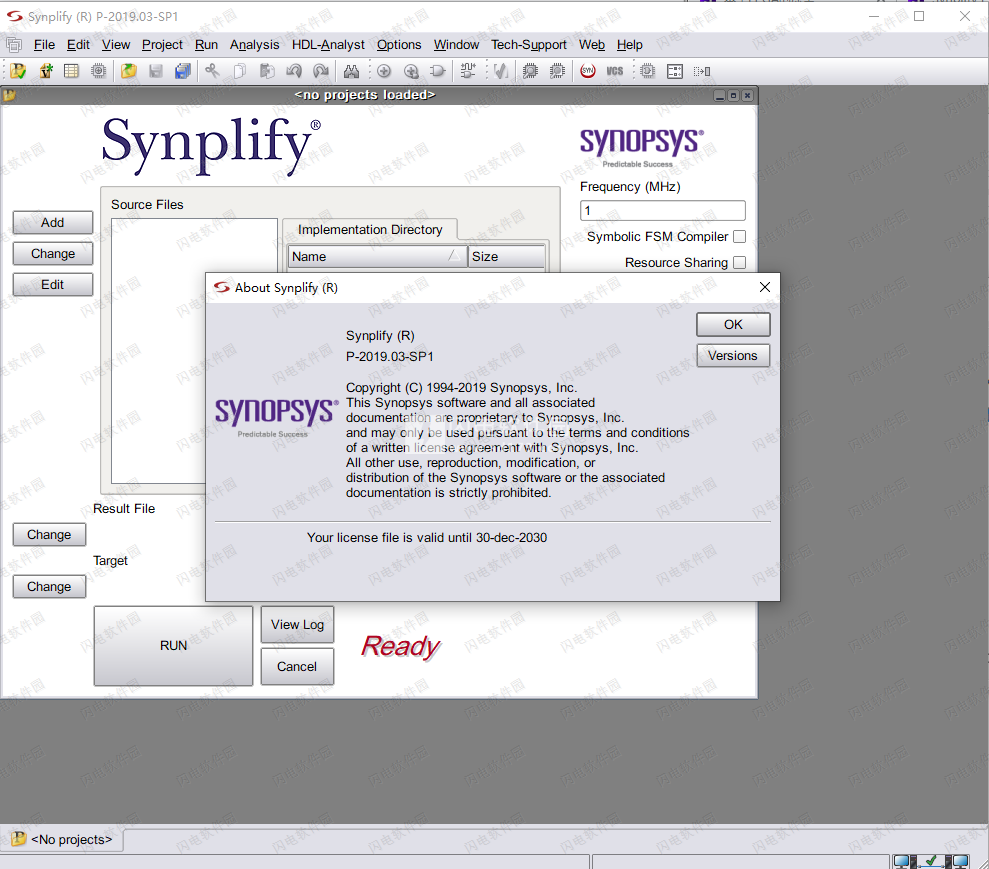The height and width of the screenshot is (869, 989).
Task: Open the Help menu
Action: 629,45
